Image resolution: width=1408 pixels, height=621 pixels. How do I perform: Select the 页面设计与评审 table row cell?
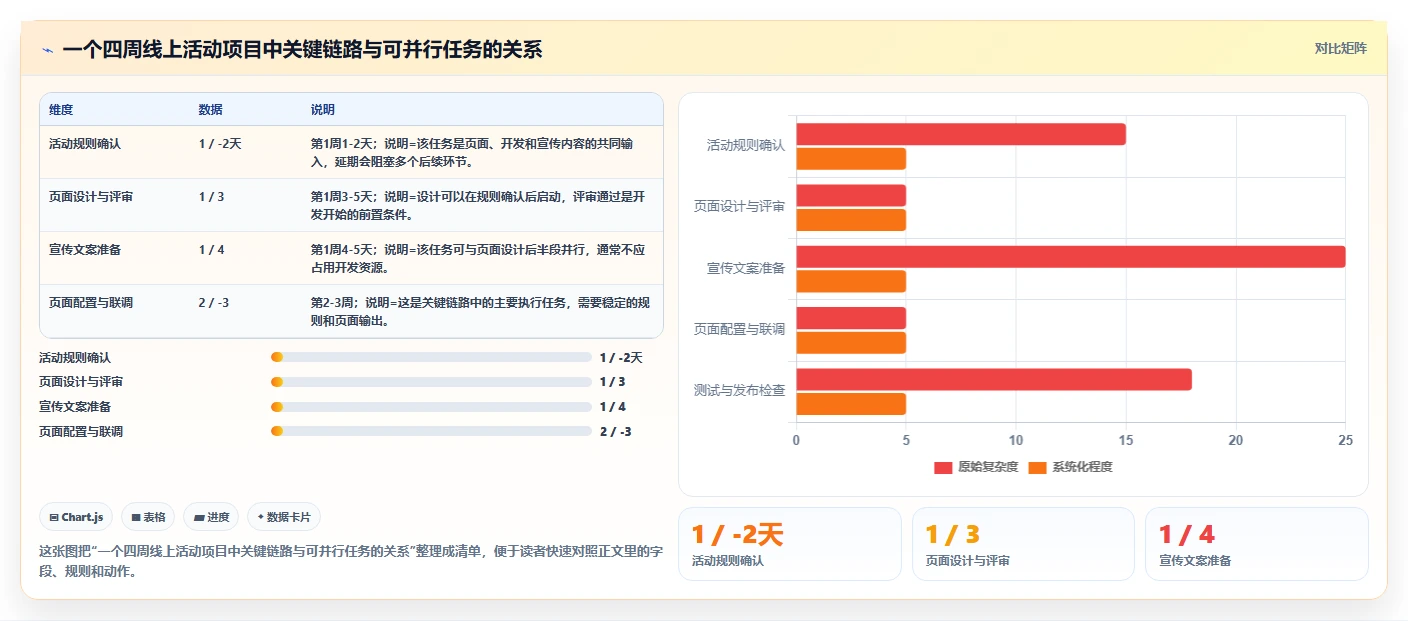[x=91, y=197]
